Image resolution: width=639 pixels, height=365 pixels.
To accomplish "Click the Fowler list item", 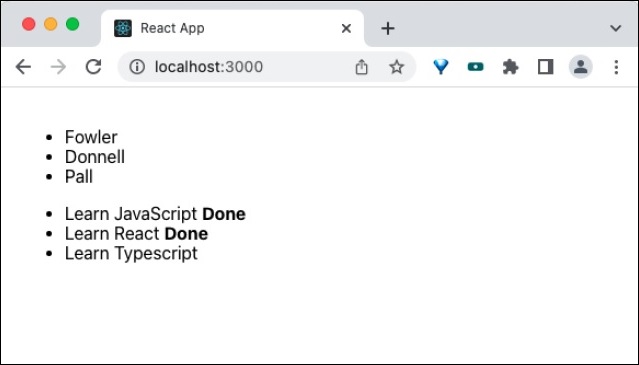I will tap(91, 137).
